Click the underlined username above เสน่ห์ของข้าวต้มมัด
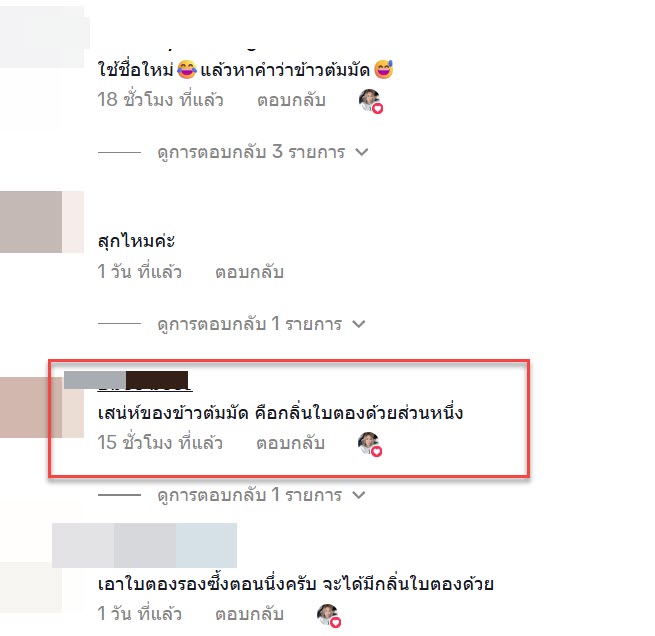655x636 pixels. pos(145,381)
